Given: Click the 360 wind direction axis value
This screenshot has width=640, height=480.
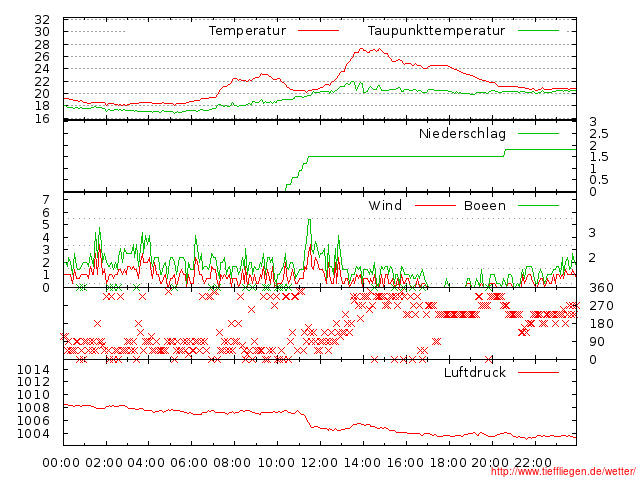Looking at the screenshot, I should [x=601, y=288].
